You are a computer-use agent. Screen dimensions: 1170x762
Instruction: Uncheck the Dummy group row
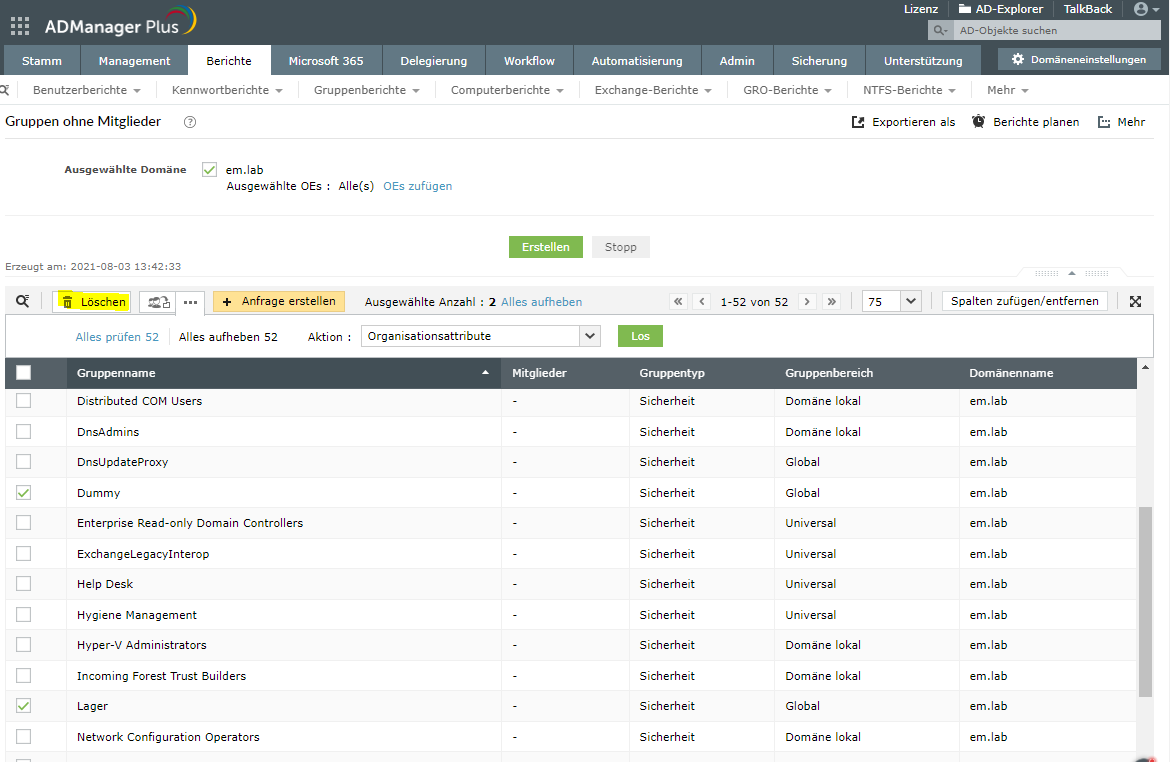tap(24, 493)
